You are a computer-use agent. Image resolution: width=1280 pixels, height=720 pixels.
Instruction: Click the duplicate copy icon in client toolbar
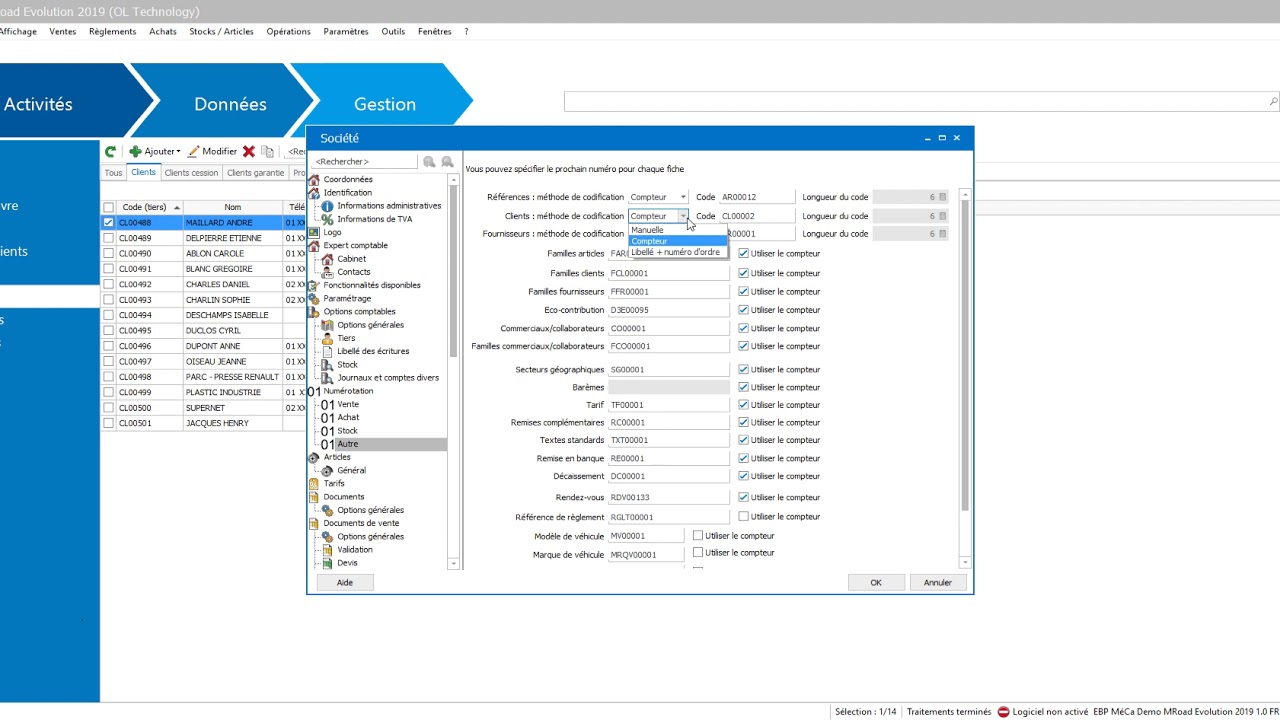click(x=267, y=152)
